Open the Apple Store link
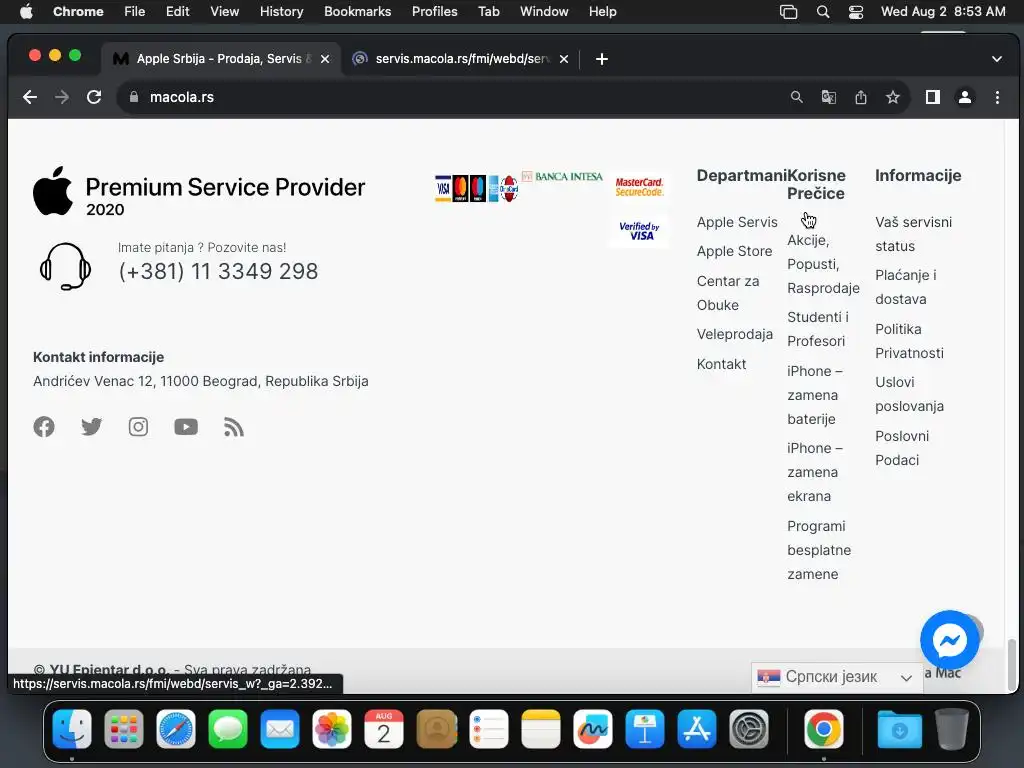The height and width of the screenshot is (768, 1024). click(734, 251)
